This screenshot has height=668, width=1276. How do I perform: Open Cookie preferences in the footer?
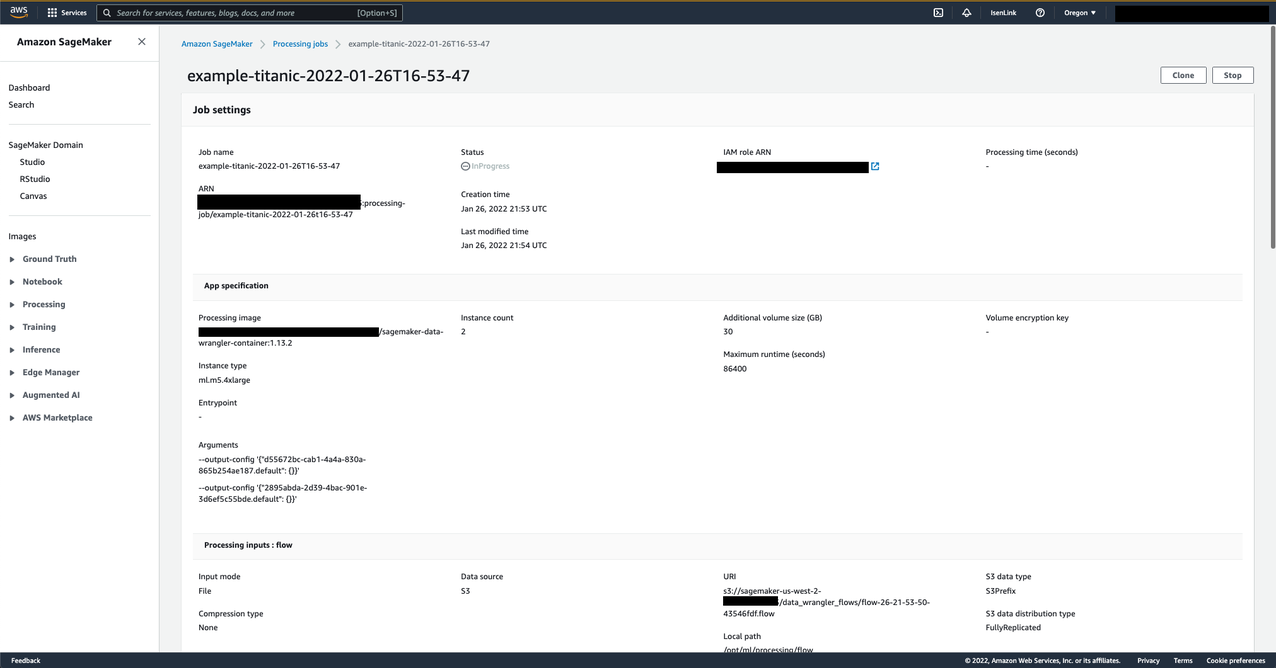[1235, 660]
